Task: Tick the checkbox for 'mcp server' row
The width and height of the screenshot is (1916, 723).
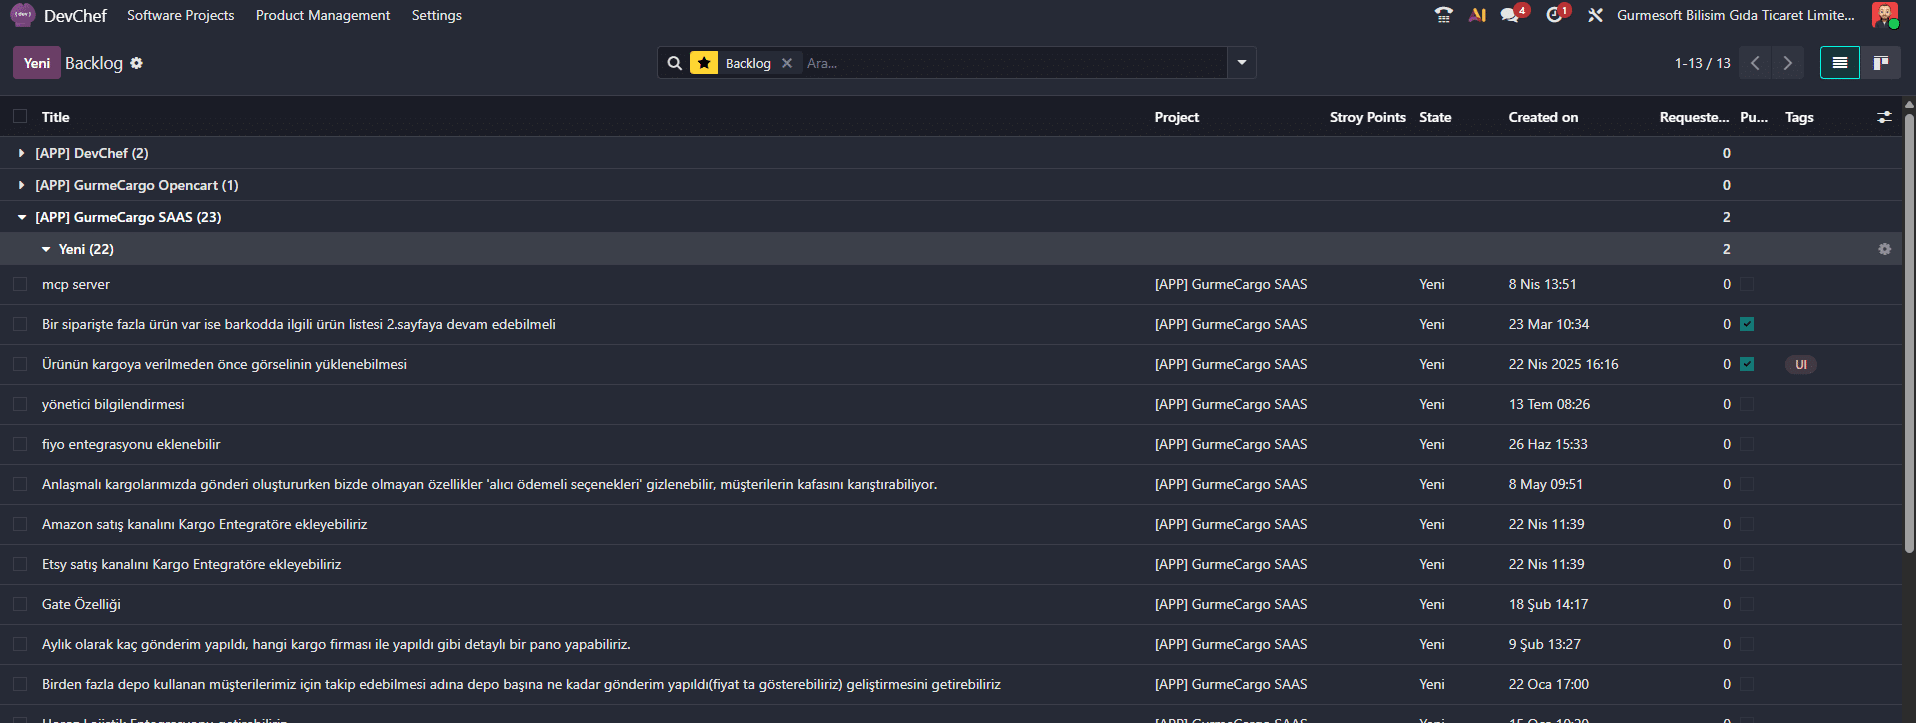Action: click(x=20, y=284)
